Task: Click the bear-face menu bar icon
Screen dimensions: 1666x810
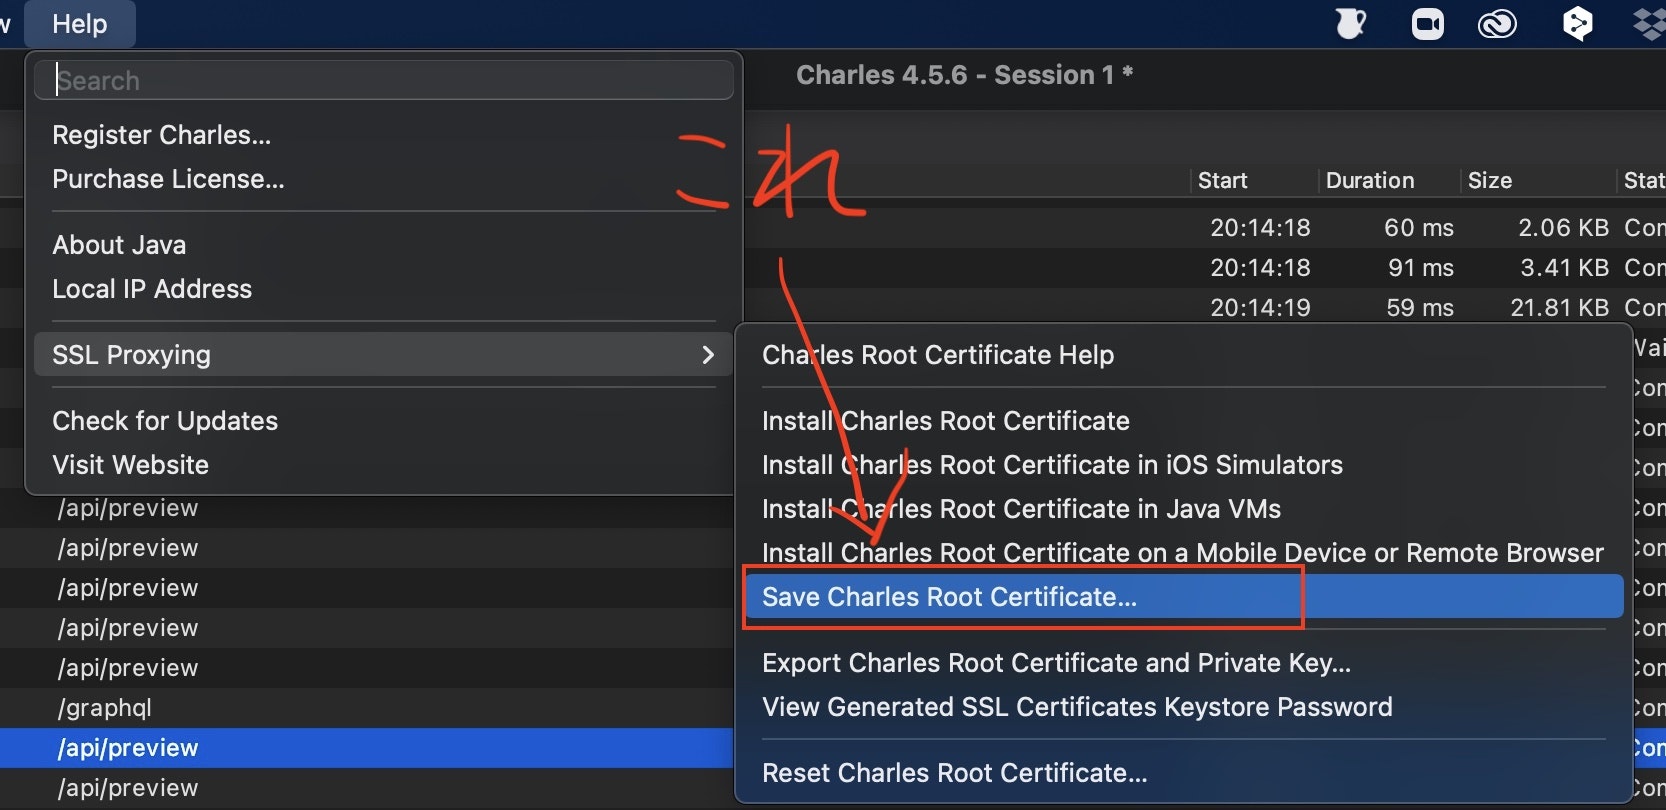Action: coord(1351,23)
